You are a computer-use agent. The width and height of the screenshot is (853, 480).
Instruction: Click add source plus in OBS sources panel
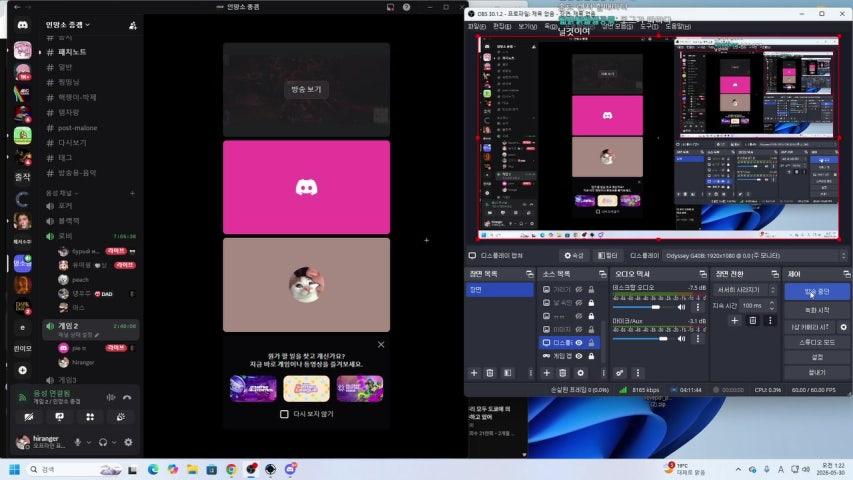(x=547, y=373)
